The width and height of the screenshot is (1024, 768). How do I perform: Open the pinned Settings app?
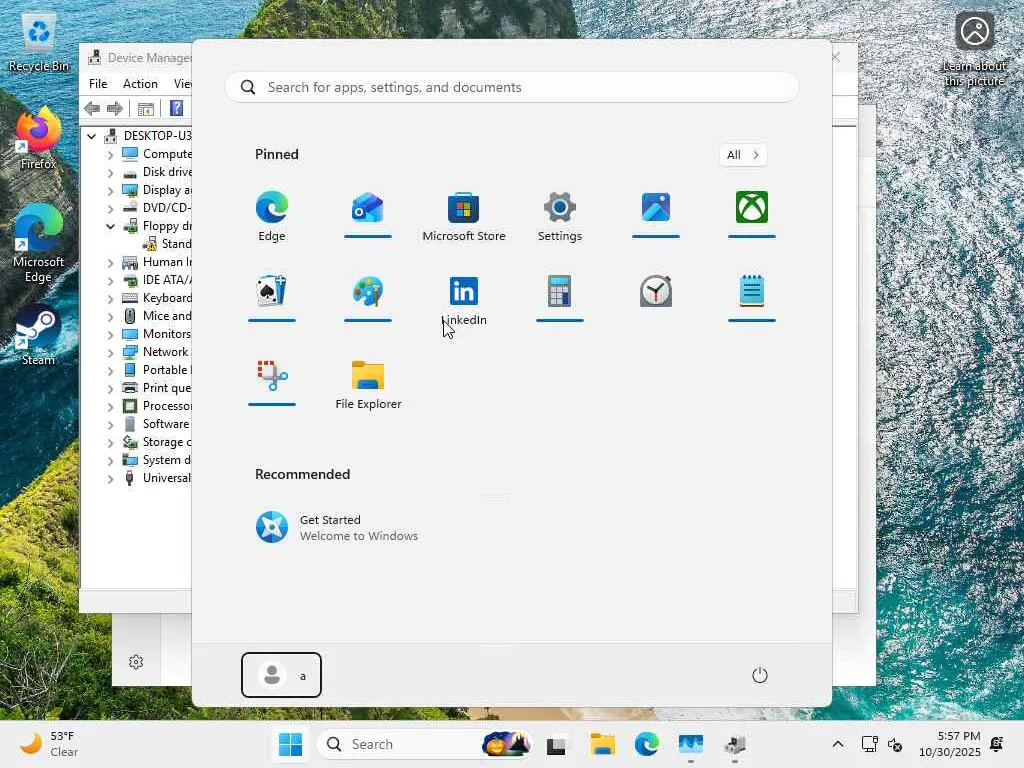pos(560,216)
